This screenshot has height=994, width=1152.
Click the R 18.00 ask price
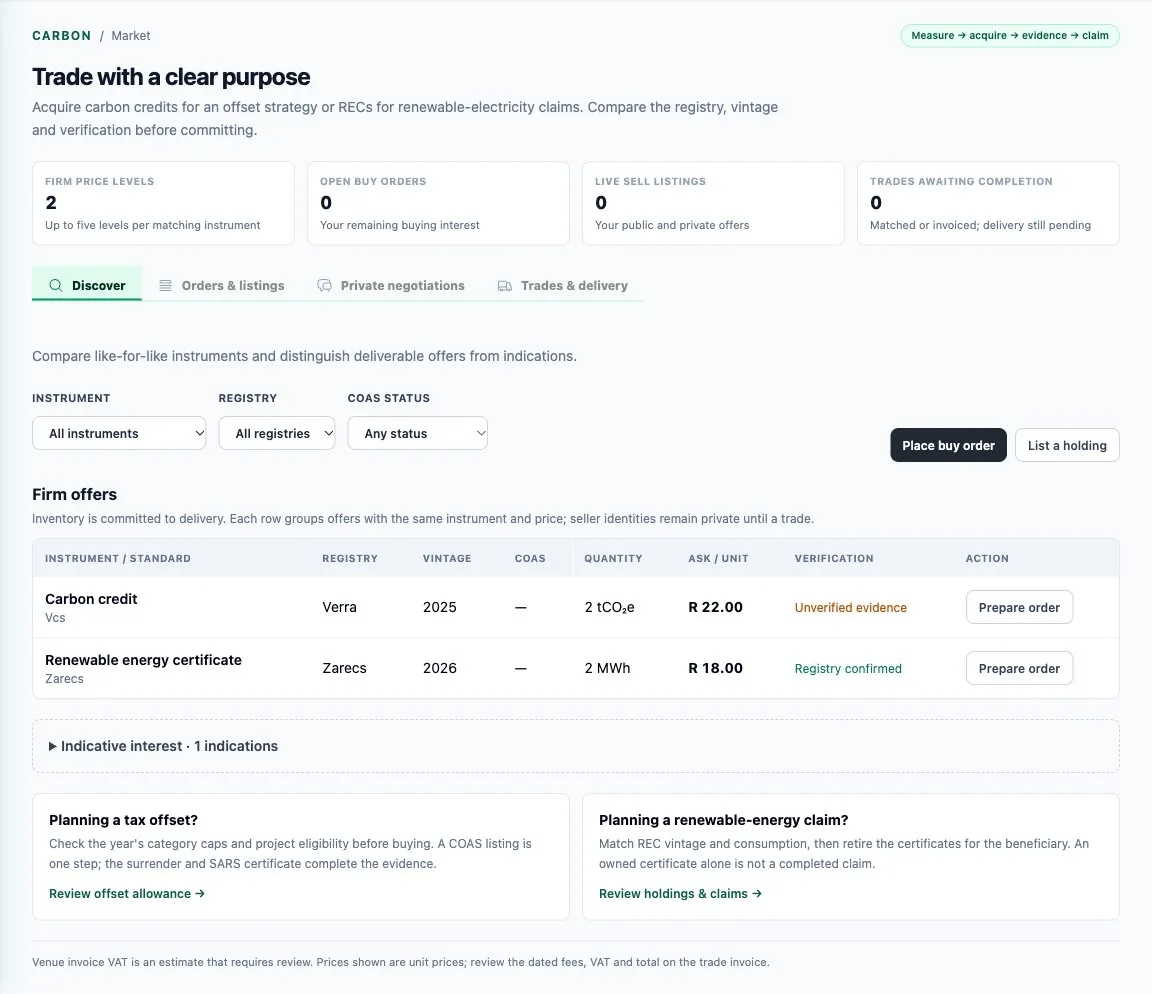pos(715,668)
